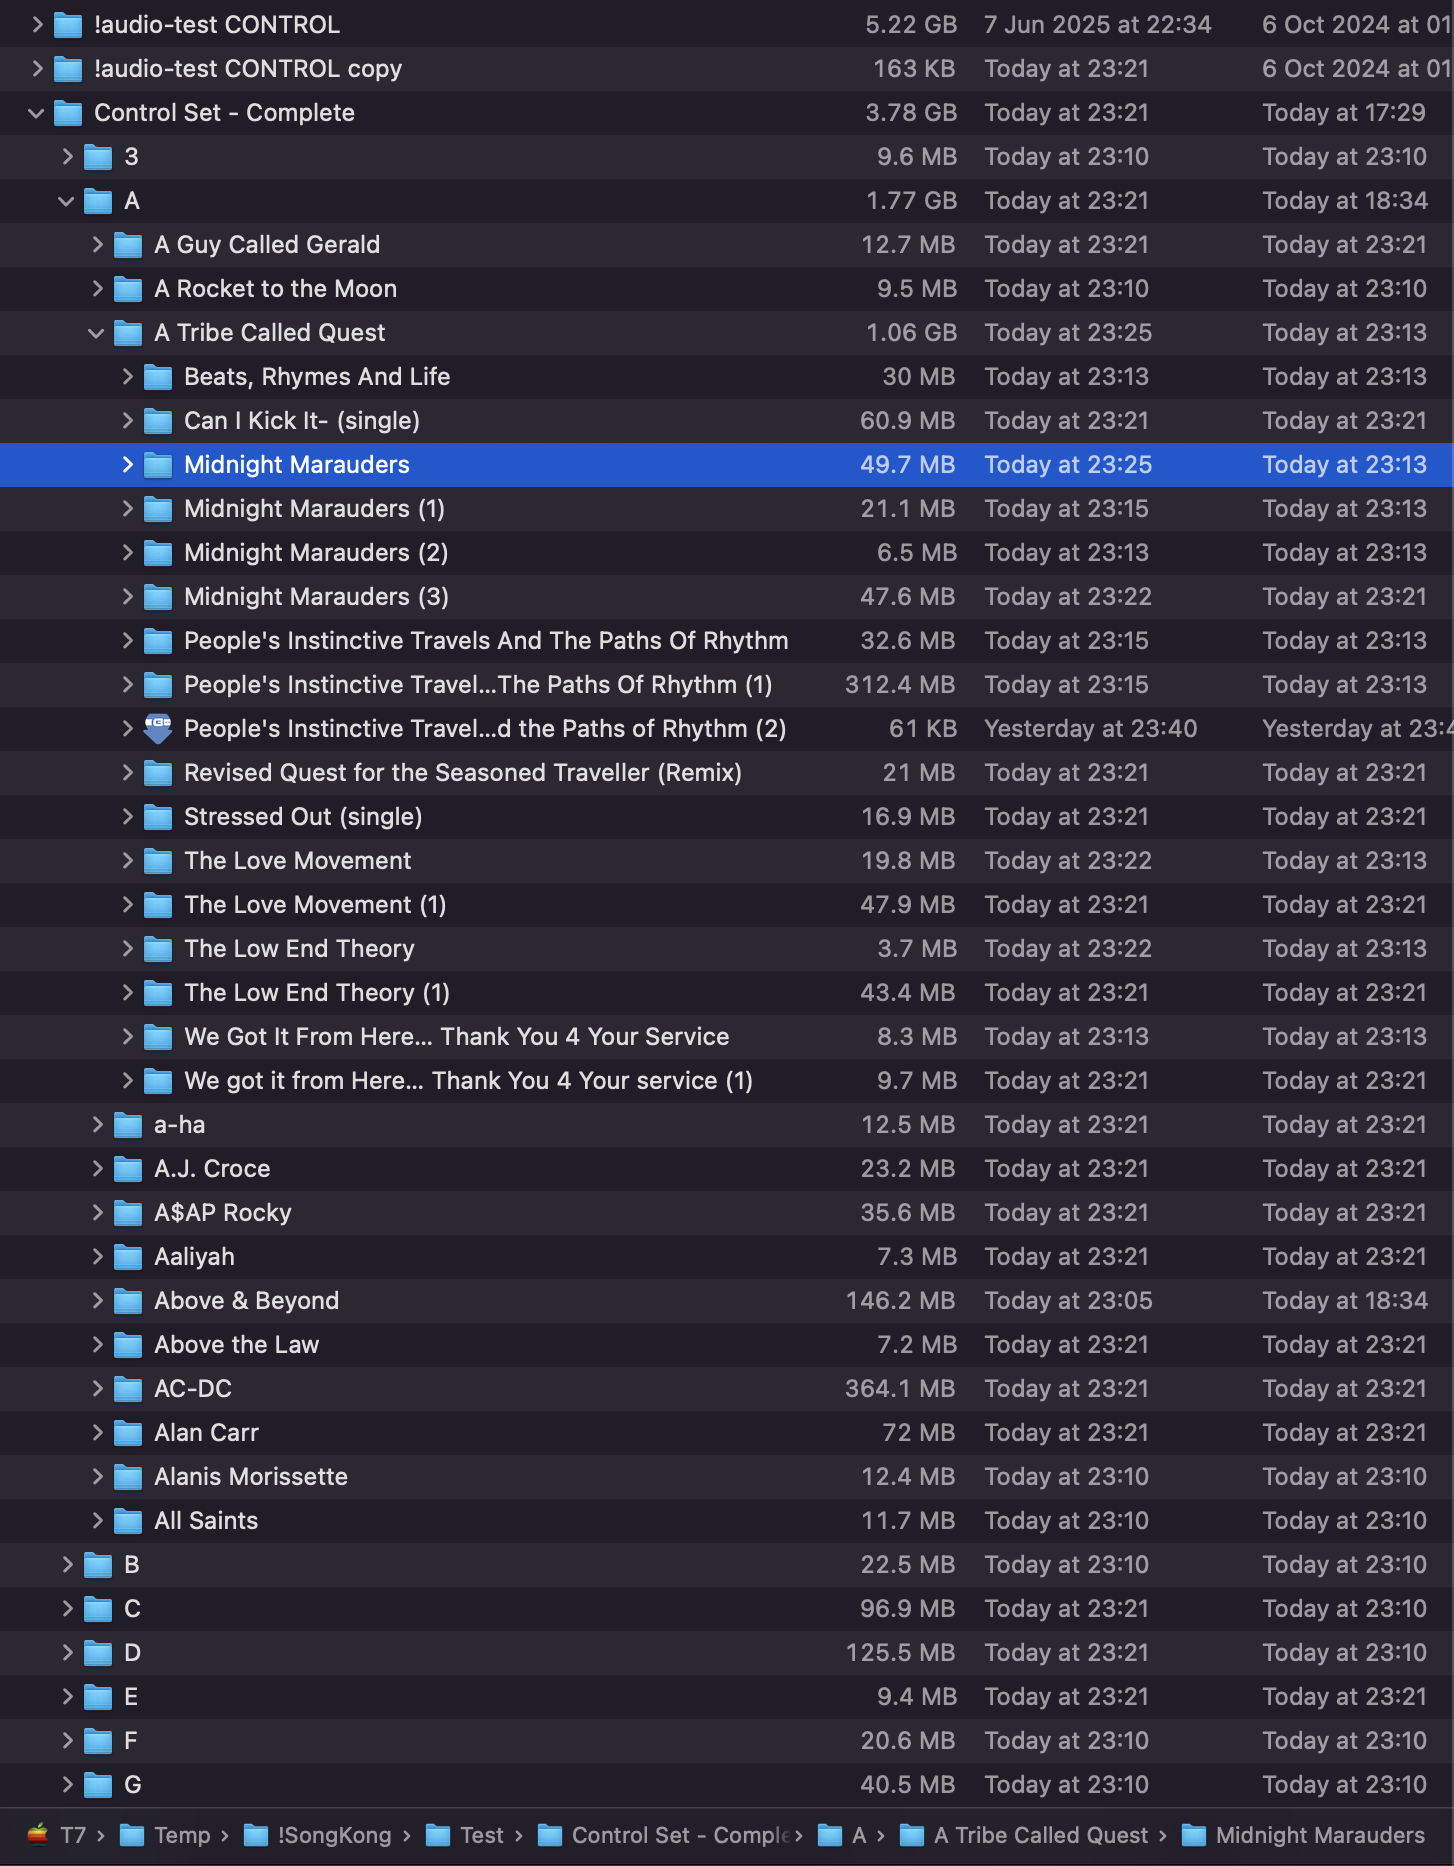Click the 61 KB size value

pos(922,729)
